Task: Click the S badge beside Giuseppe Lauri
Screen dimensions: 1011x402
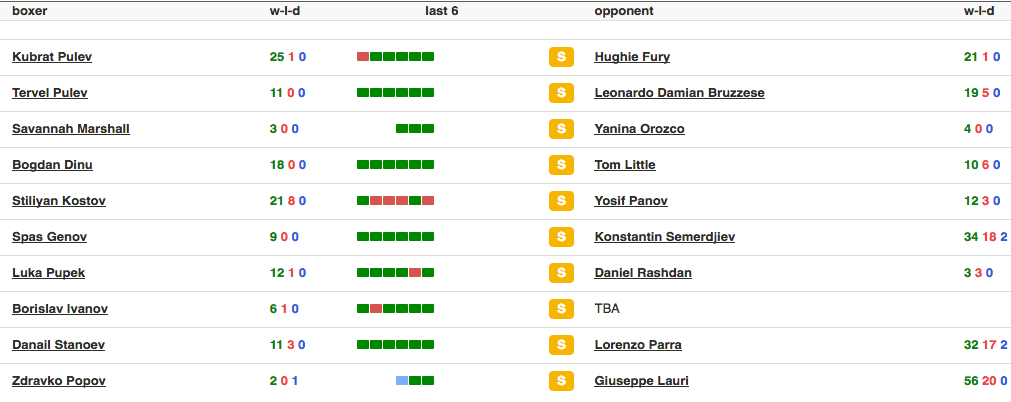Action: coord(561,381)
